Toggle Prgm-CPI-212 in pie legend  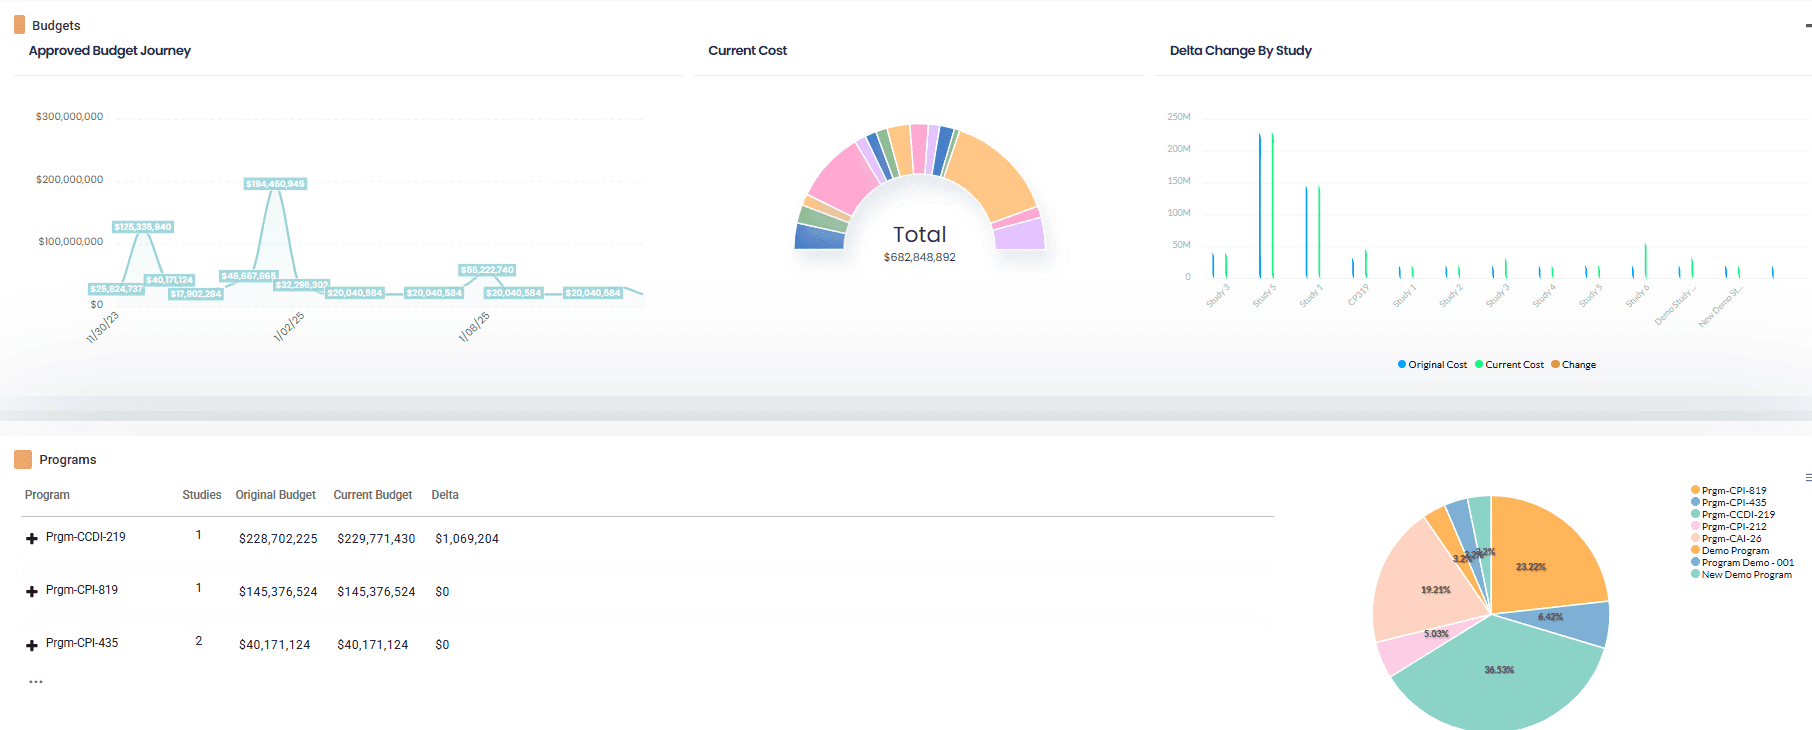[x=1728, y=527]
